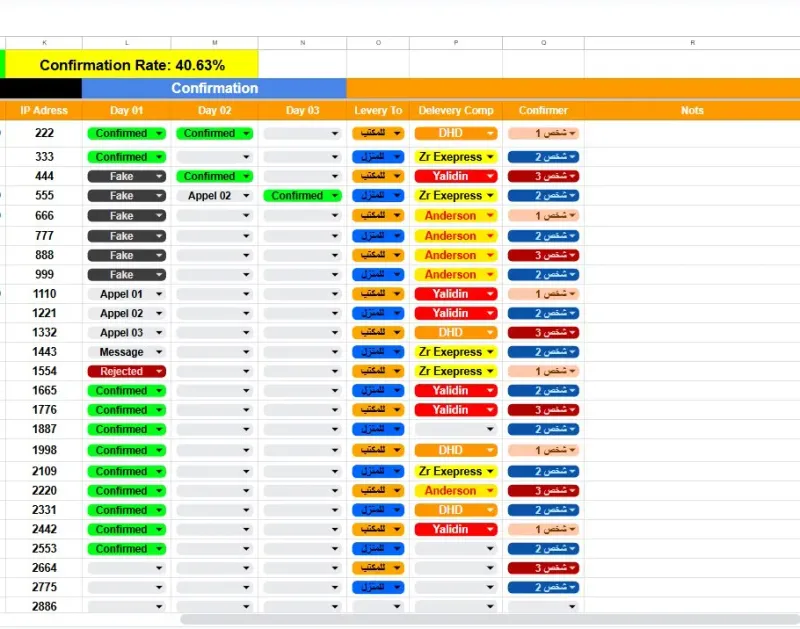Screen dimensions: 800x629
Task: Expand the Appel 03 dropdown in row 1332
Action: coord(127,333)
